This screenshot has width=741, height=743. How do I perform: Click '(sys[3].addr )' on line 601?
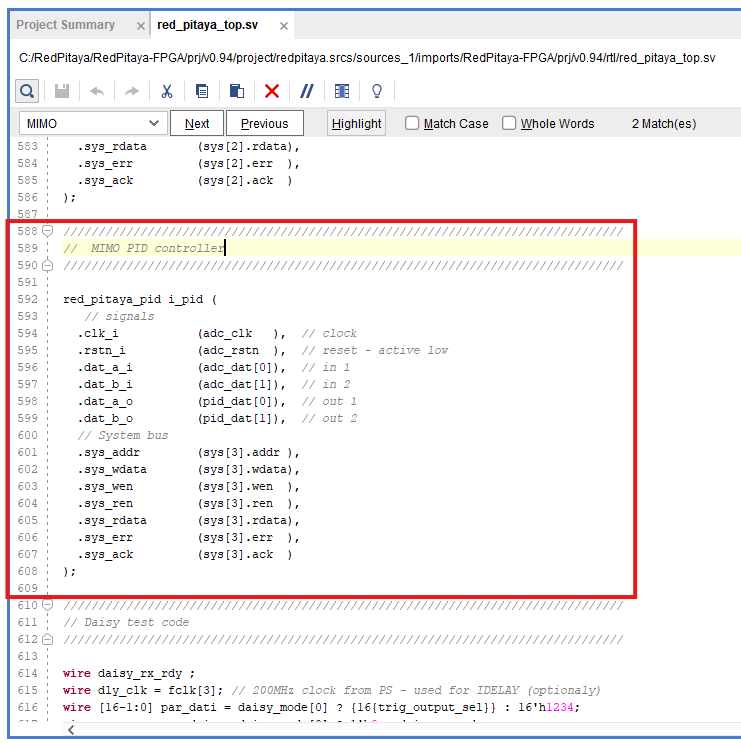pos(245,453)
